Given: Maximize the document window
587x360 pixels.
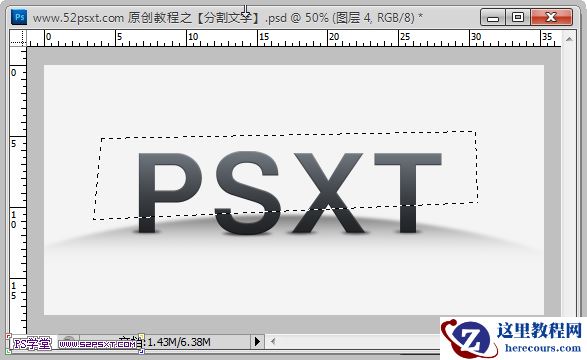Looking at the screenshot, I should (518, 17).
